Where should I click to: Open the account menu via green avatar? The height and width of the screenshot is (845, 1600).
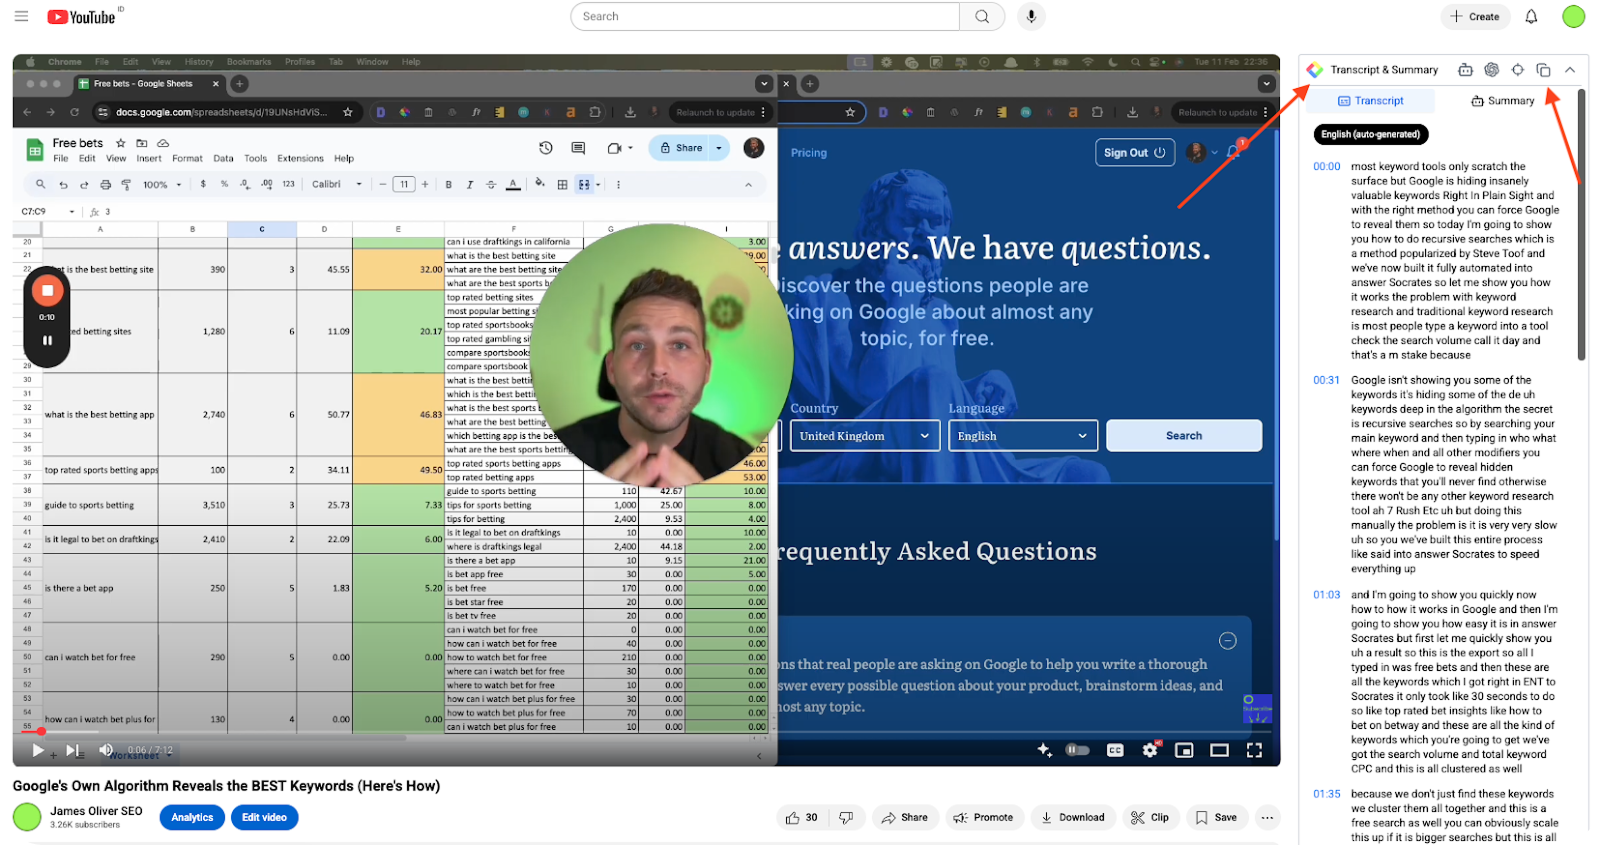click(1573, 16)
